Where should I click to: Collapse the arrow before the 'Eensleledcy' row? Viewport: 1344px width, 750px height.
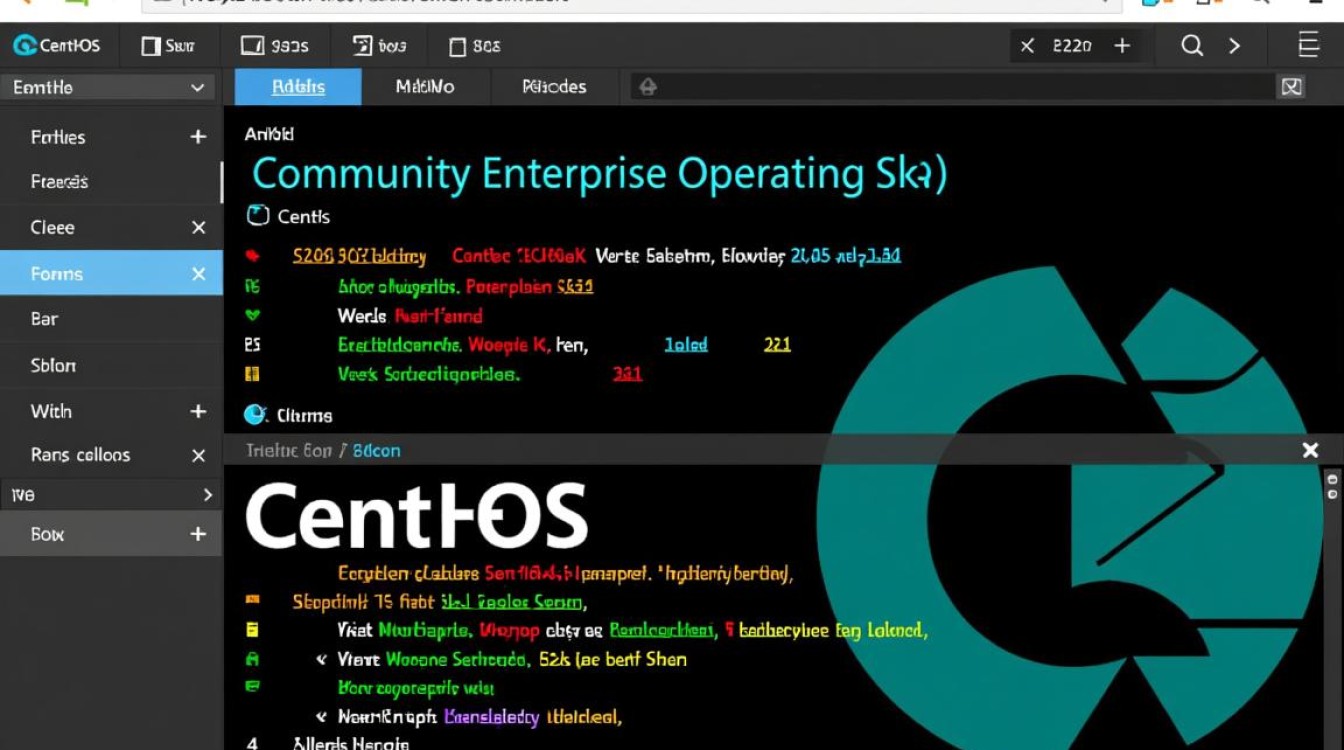coord(321,717)
